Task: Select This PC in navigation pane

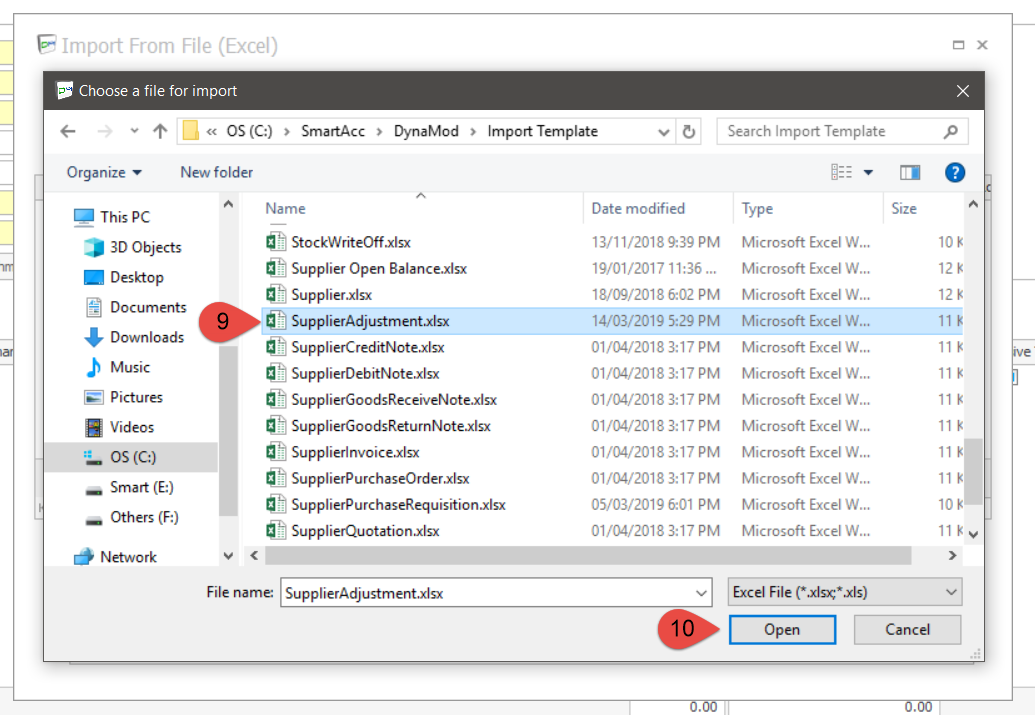Action: pyautogui.click(x=112, y=217)
